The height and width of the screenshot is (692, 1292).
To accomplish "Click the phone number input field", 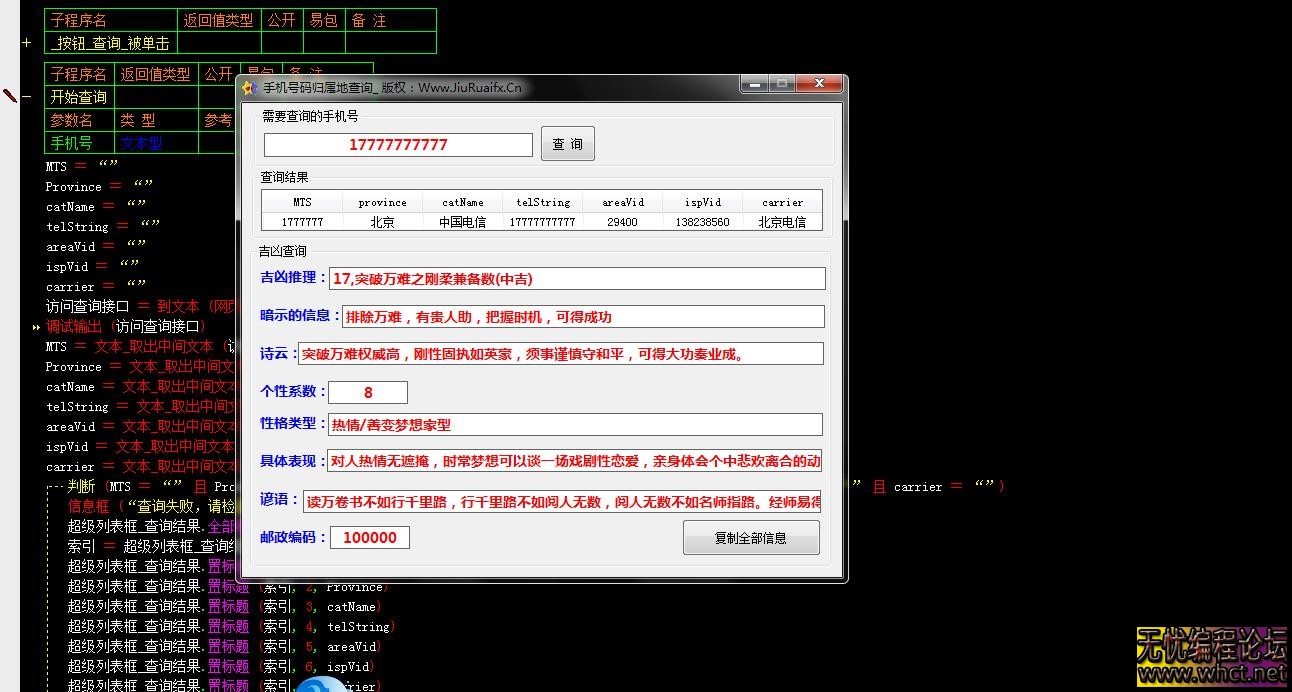I will tap(398, 145).
